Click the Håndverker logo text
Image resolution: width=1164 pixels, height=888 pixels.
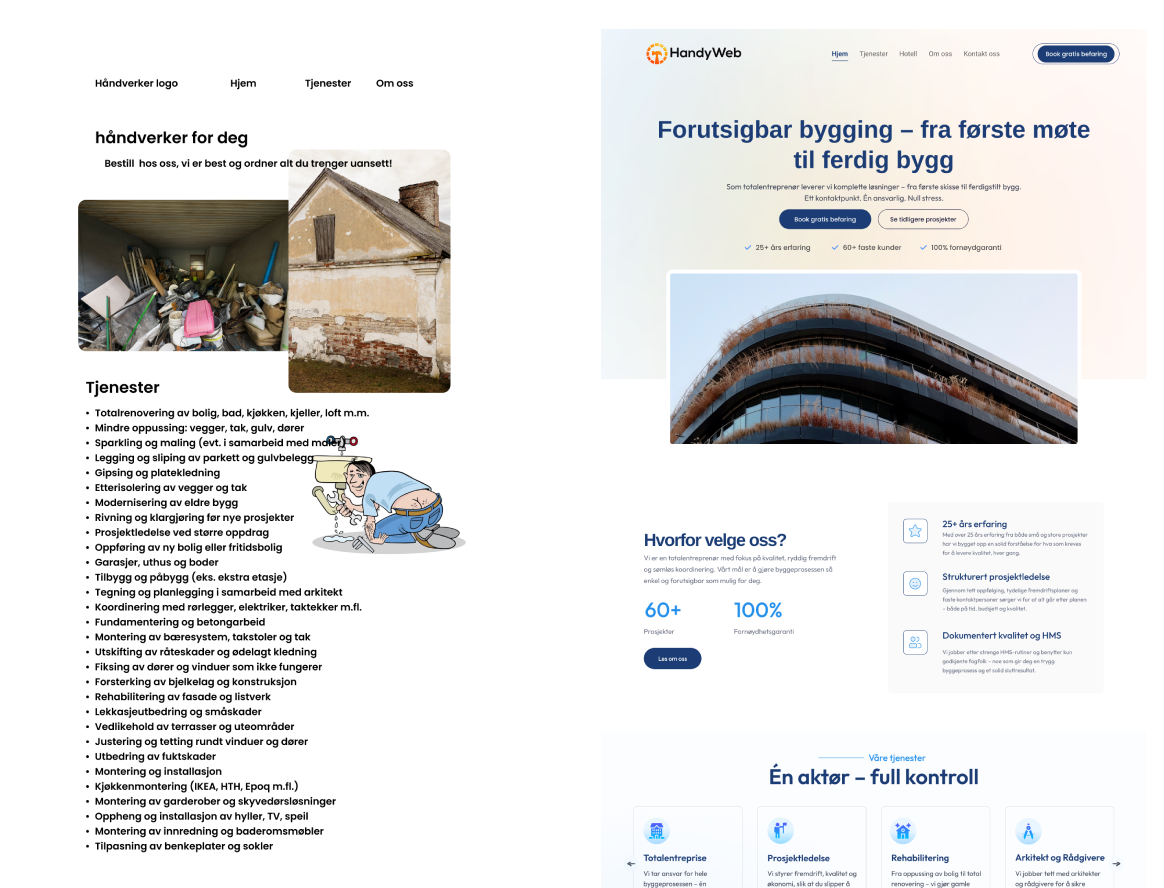pos(137,83)
